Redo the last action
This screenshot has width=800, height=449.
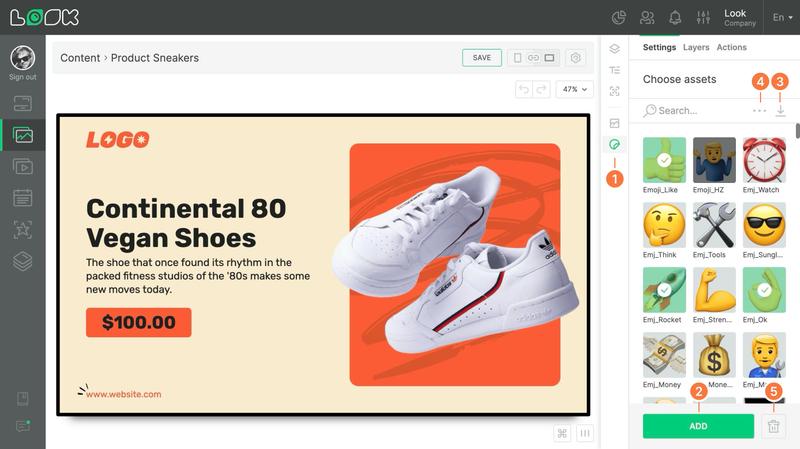click(541, 89)
